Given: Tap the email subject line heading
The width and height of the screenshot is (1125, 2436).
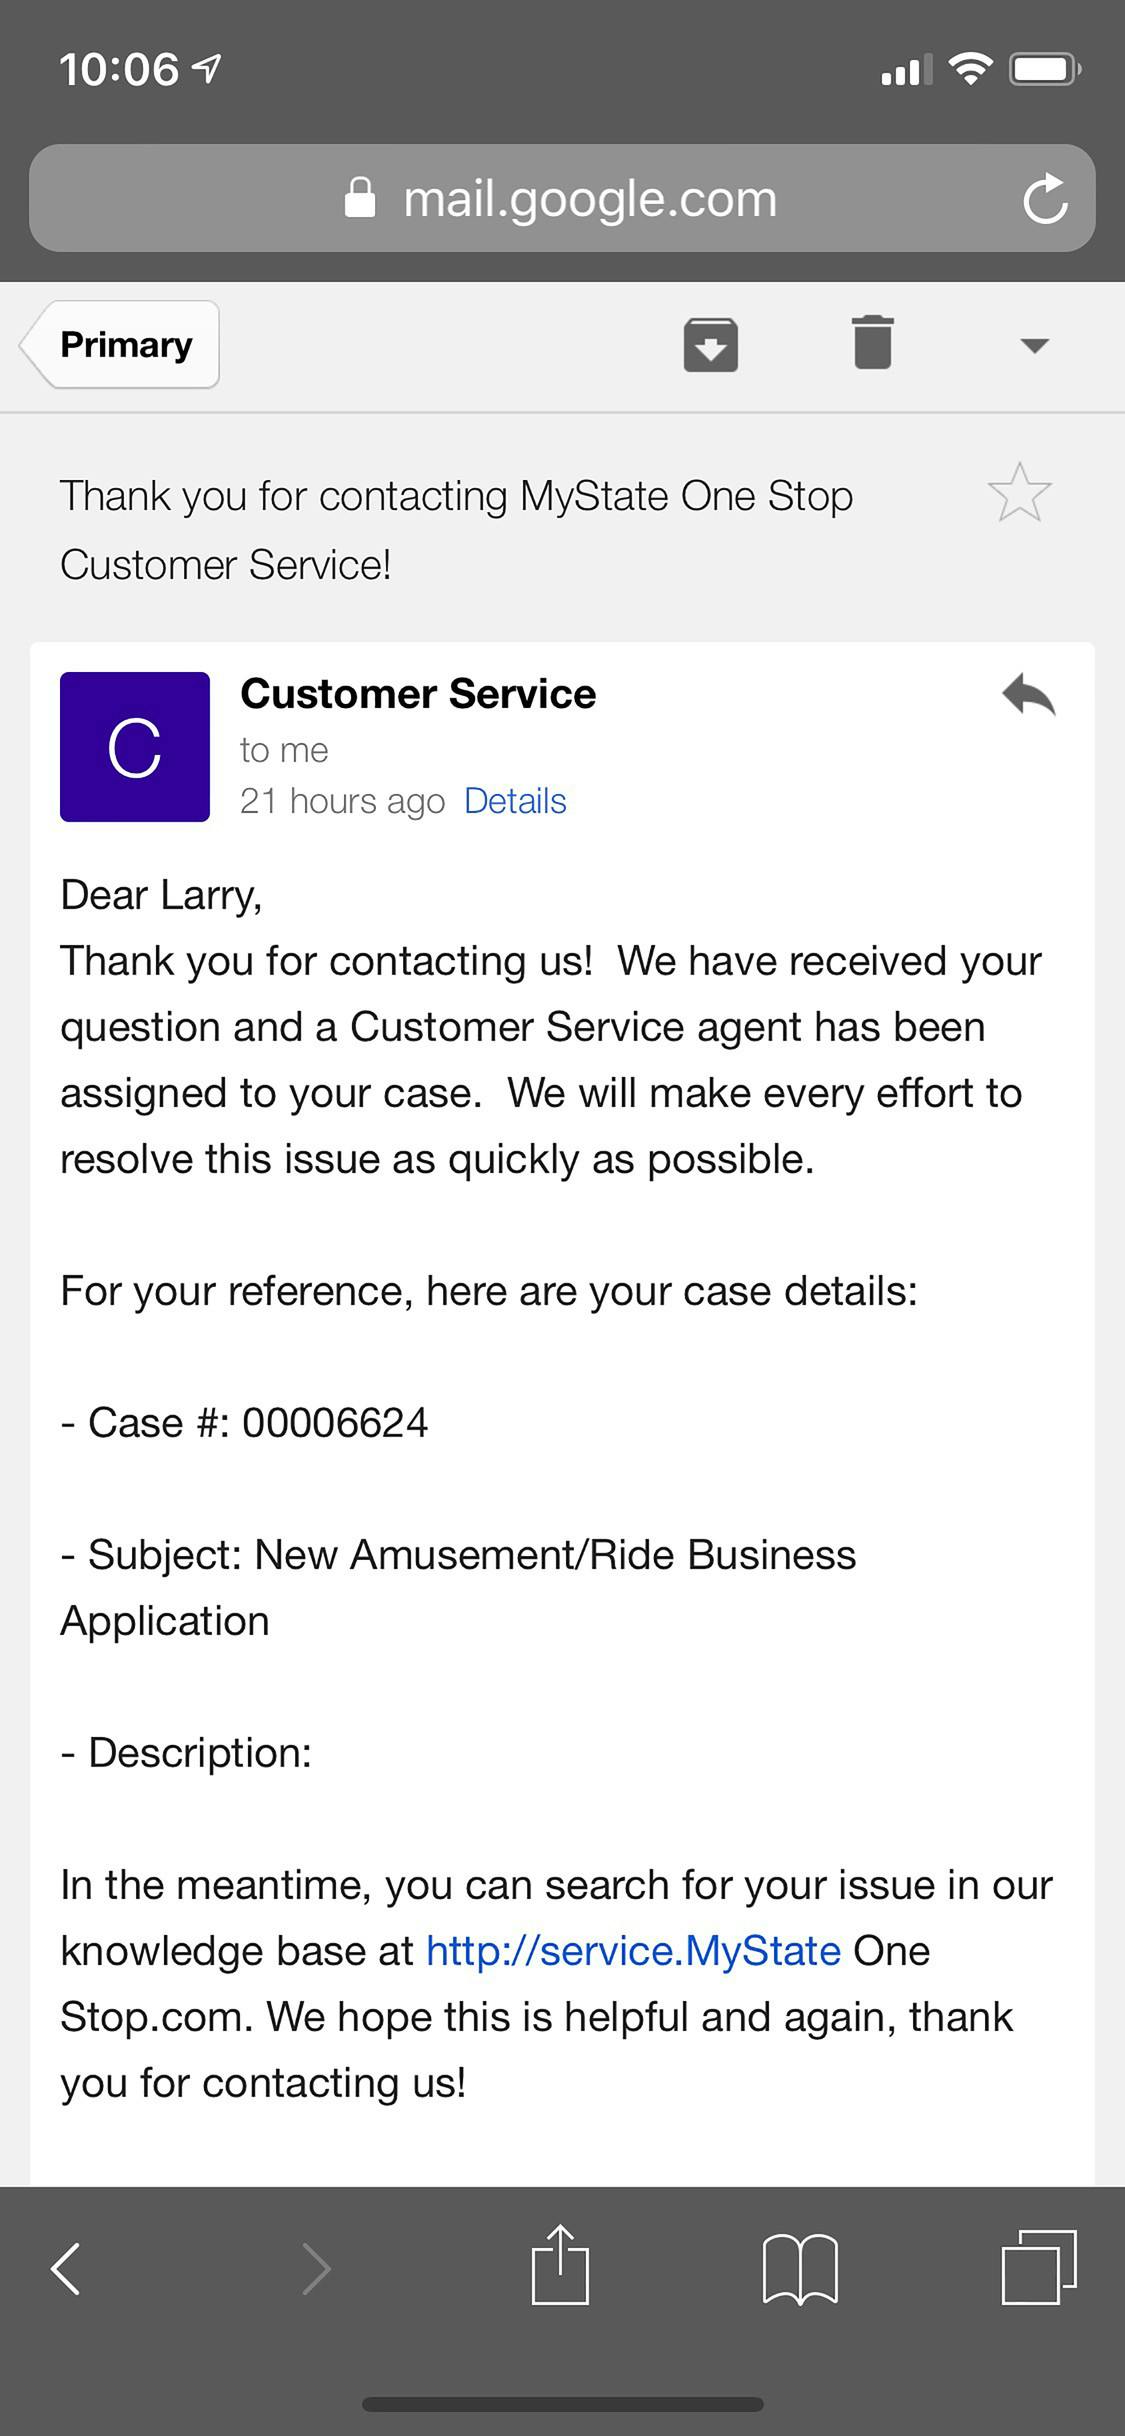Looking at the screenshot, I should pos(456,530).
